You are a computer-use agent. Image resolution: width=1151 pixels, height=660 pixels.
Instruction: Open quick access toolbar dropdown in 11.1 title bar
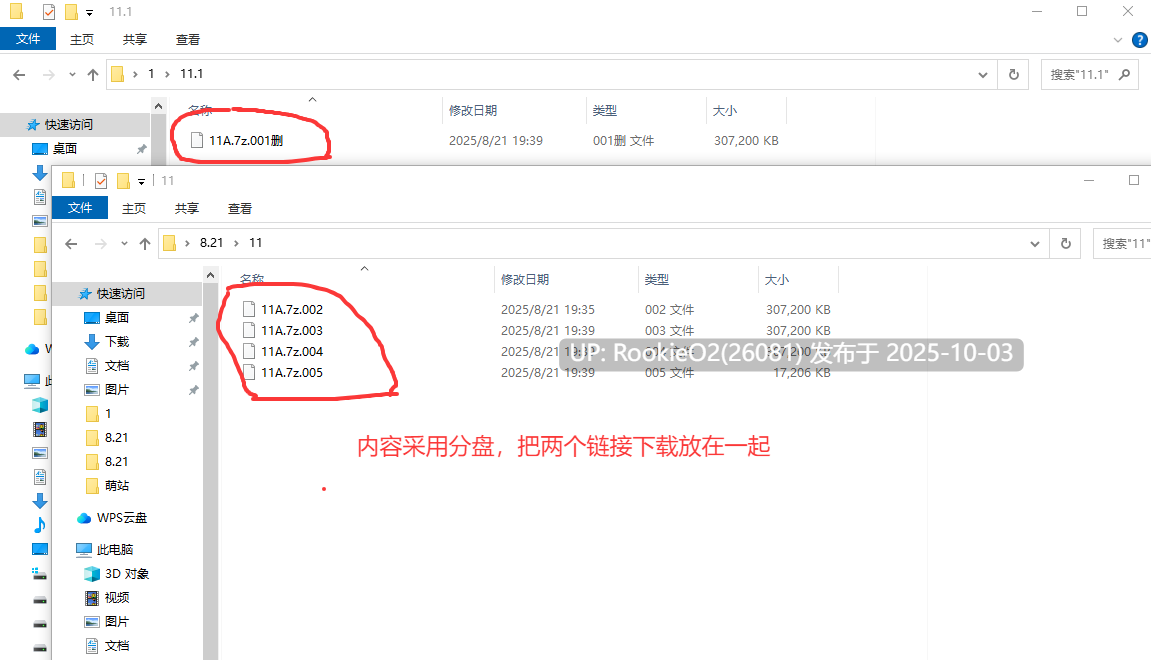point(90,12)
